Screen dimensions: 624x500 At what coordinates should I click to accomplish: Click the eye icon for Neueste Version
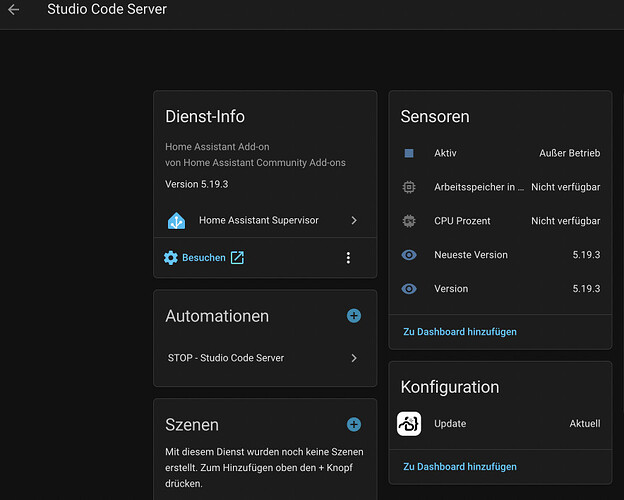tap(409, 255)
